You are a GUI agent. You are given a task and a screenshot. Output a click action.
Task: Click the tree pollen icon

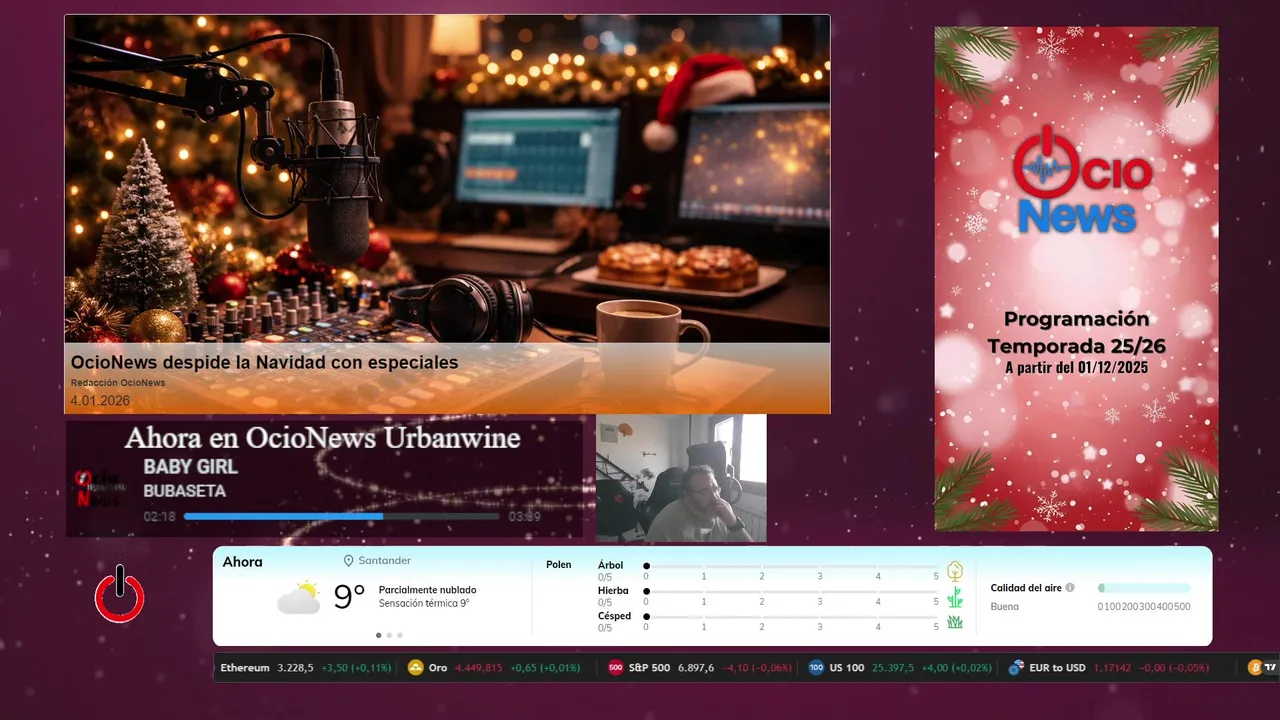point(955,571)
